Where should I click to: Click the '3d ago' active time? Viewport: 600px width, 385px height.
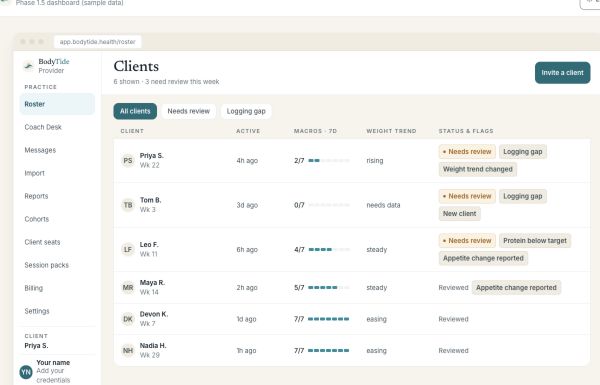(x=247, y=205)
